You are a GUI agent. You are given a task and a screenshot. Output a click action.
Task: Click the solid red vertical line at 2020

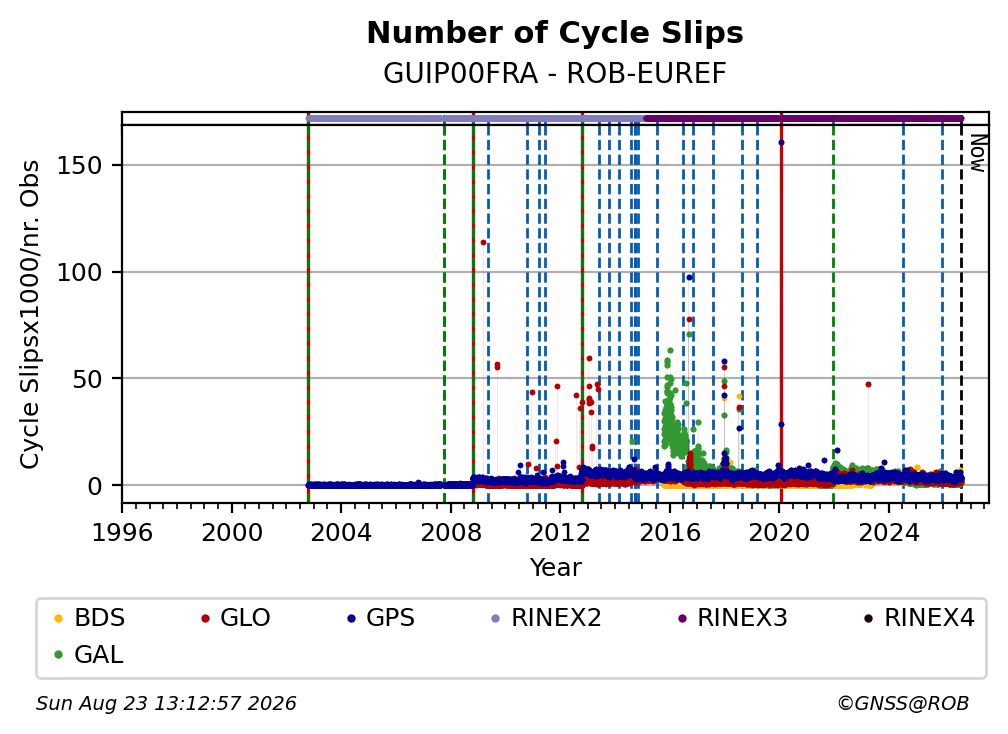[x=781, y=307]
